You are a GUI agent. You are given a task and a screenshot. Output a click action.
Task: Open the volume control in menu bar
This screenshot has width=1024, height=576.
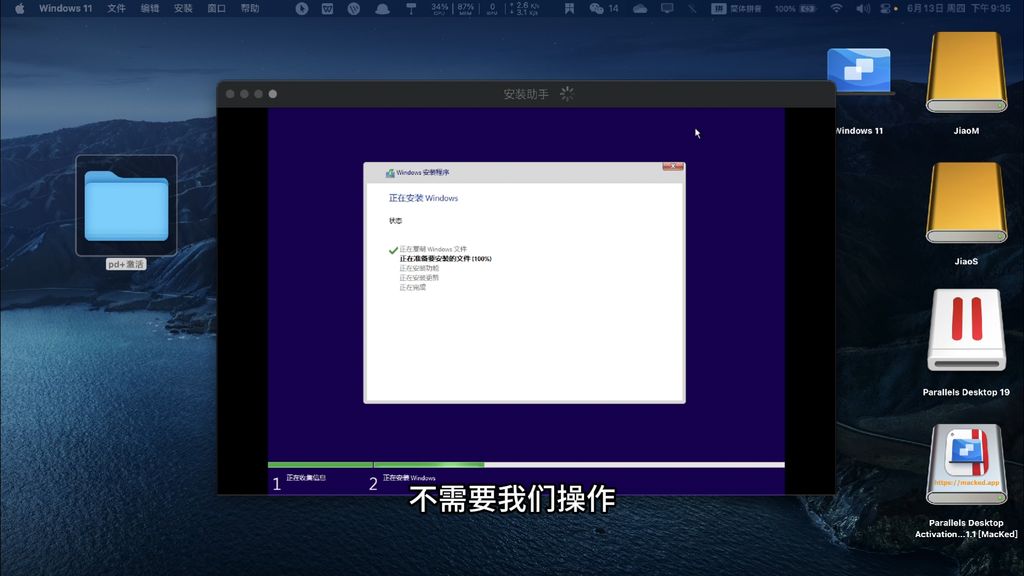863,8
